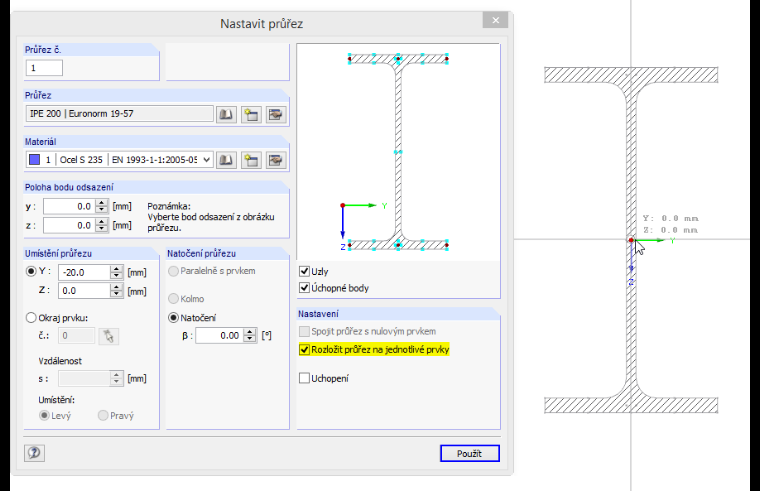Screen dimensions: 760x491
Task: Toggle the Úchopné body checkbox
Action: click(304, 288)
